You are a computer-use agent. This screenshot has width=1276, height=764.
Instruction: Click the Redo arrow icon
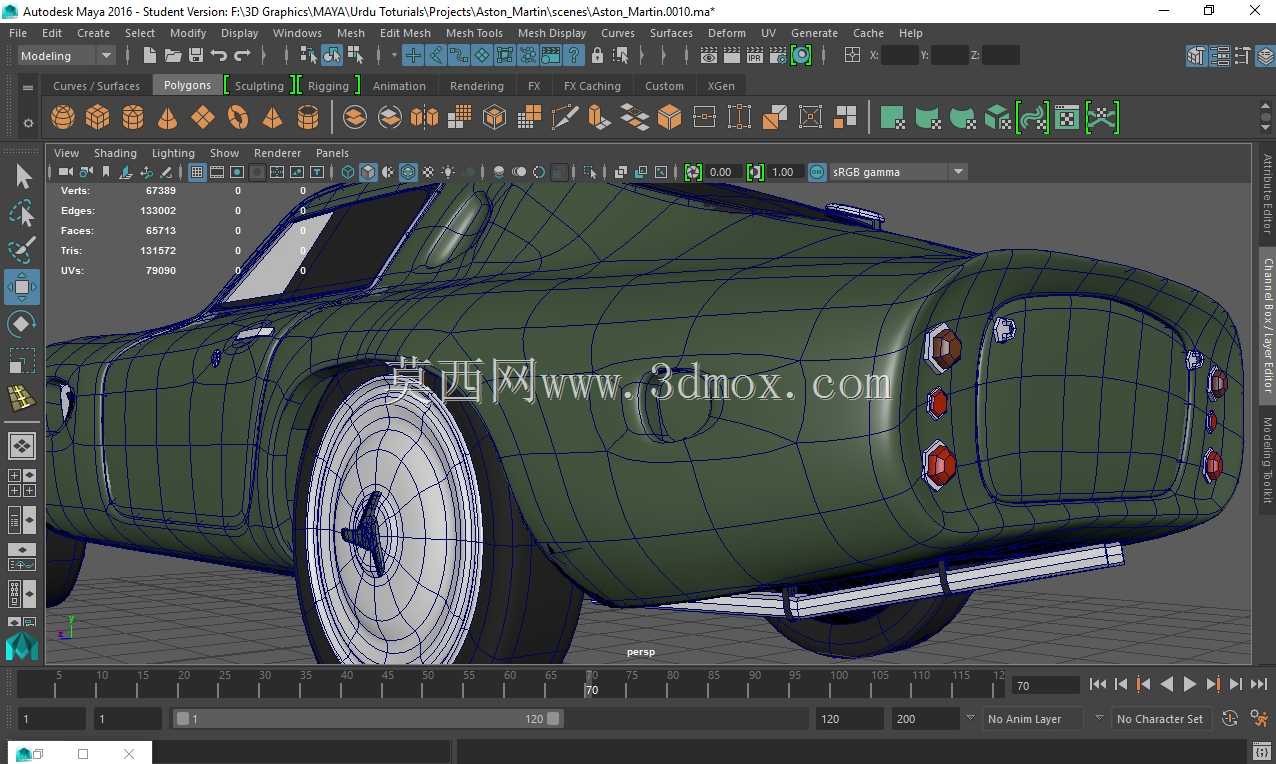tap(242, 55)
